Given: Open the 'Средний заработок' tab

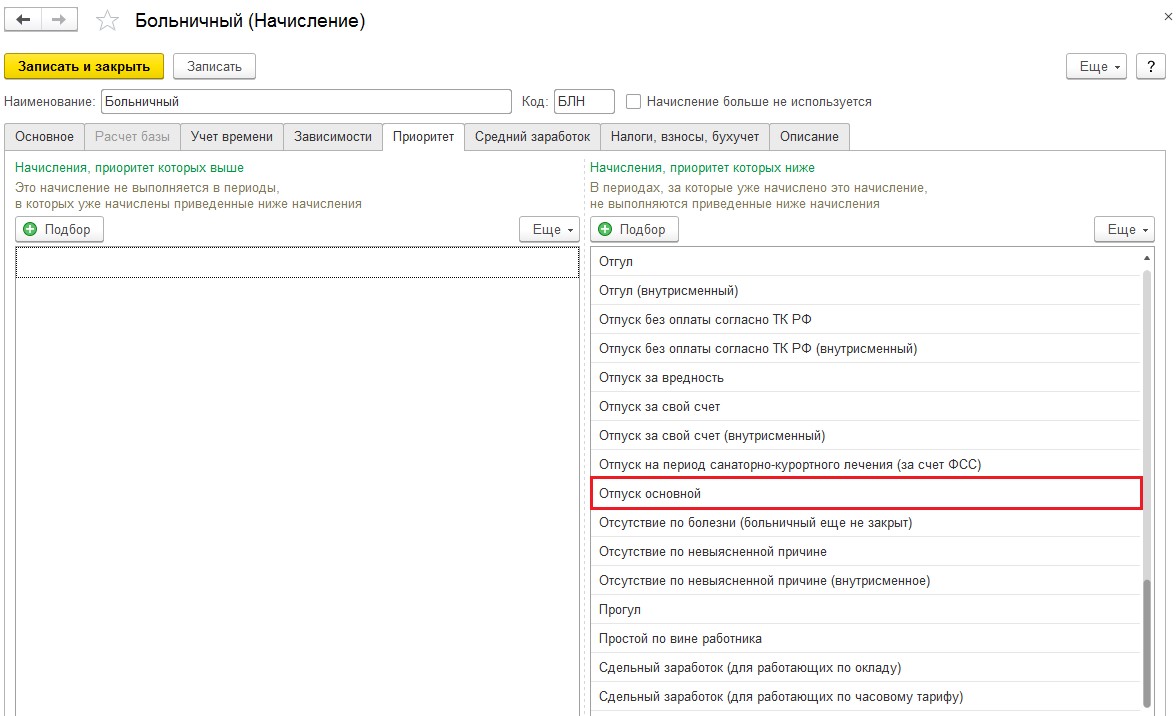Looking at the screenshot, I should [x=531, y=136].
